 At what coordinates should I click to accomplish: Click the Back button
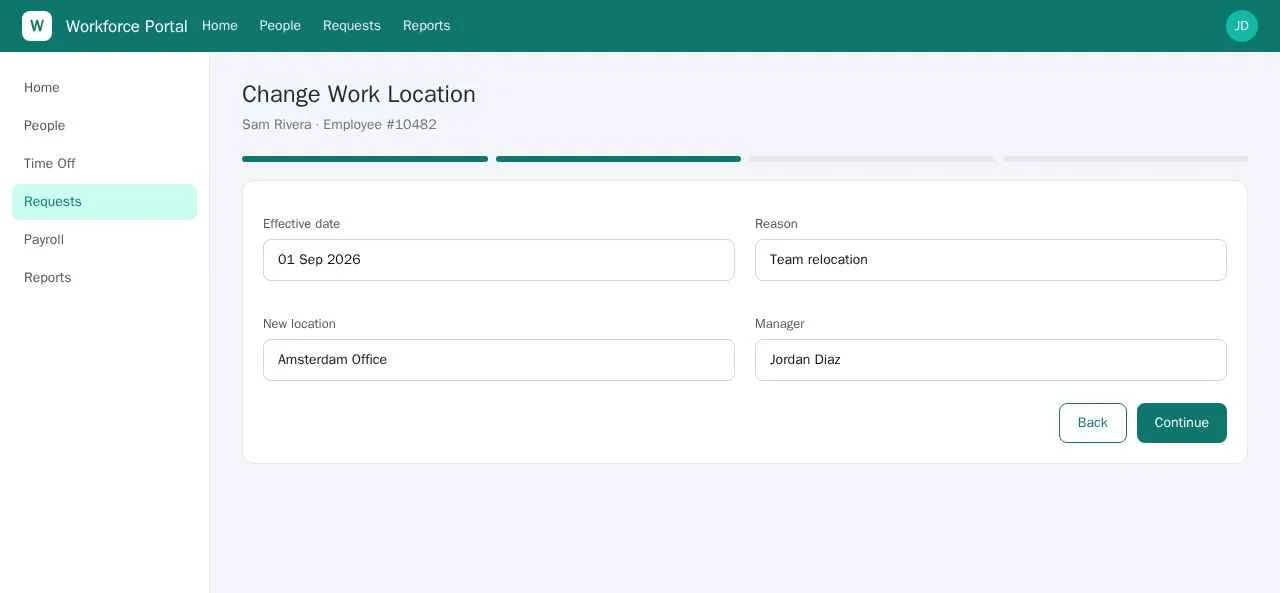[x=1093, y=423]
